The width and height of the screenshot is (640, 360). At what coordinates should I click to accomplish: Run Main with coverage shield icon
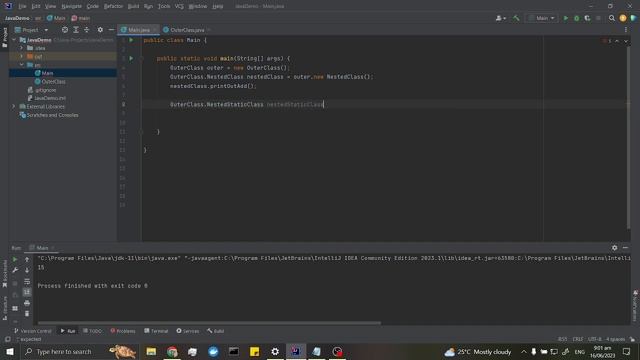tap(587, 18)
